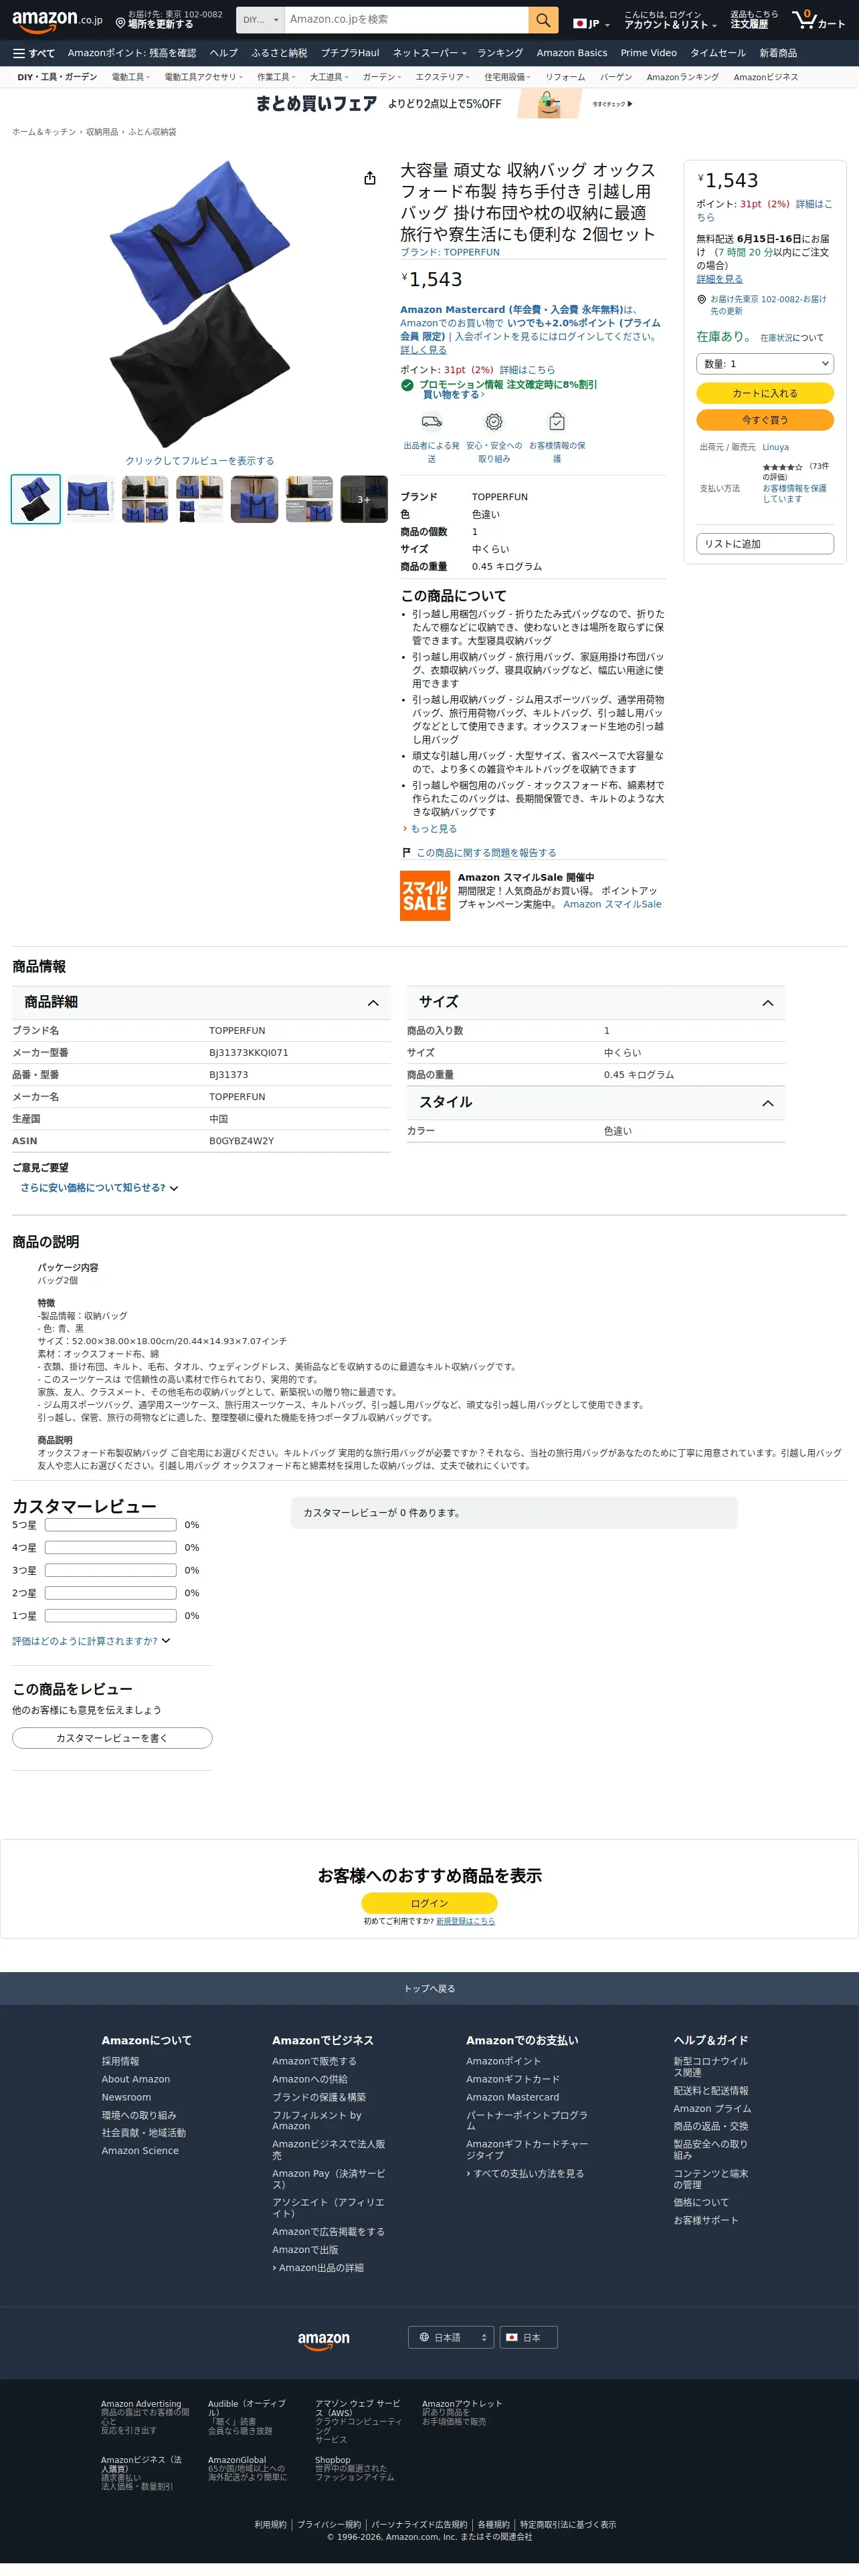The image size is (859, 2576).
Task: Open the 3+ more images thumbnail
Action: click(364, 499)
